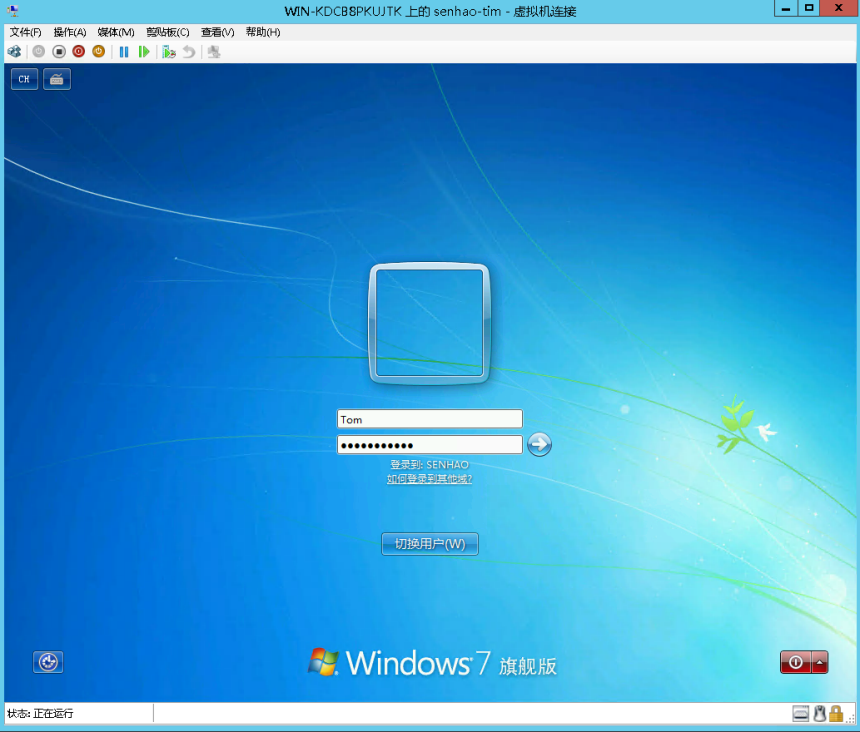Open the on-screen keyboard input icon
Viewport: 860px width, 732px height.
click(x=56, y=79)
